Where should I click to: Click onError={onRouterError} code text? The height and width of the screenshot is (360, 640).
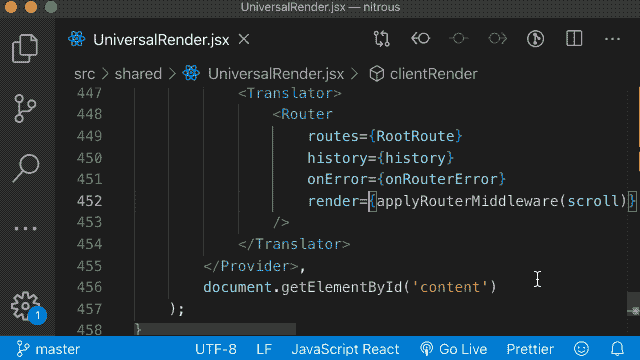407,179
